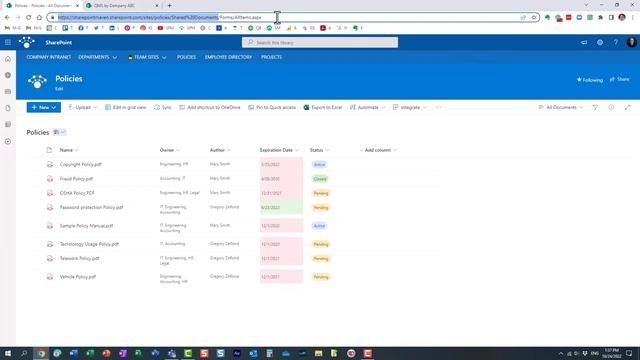Viewport: 640px width, 360px height.
Task: Open the user profile picture menu
Action: click(631, 42)
